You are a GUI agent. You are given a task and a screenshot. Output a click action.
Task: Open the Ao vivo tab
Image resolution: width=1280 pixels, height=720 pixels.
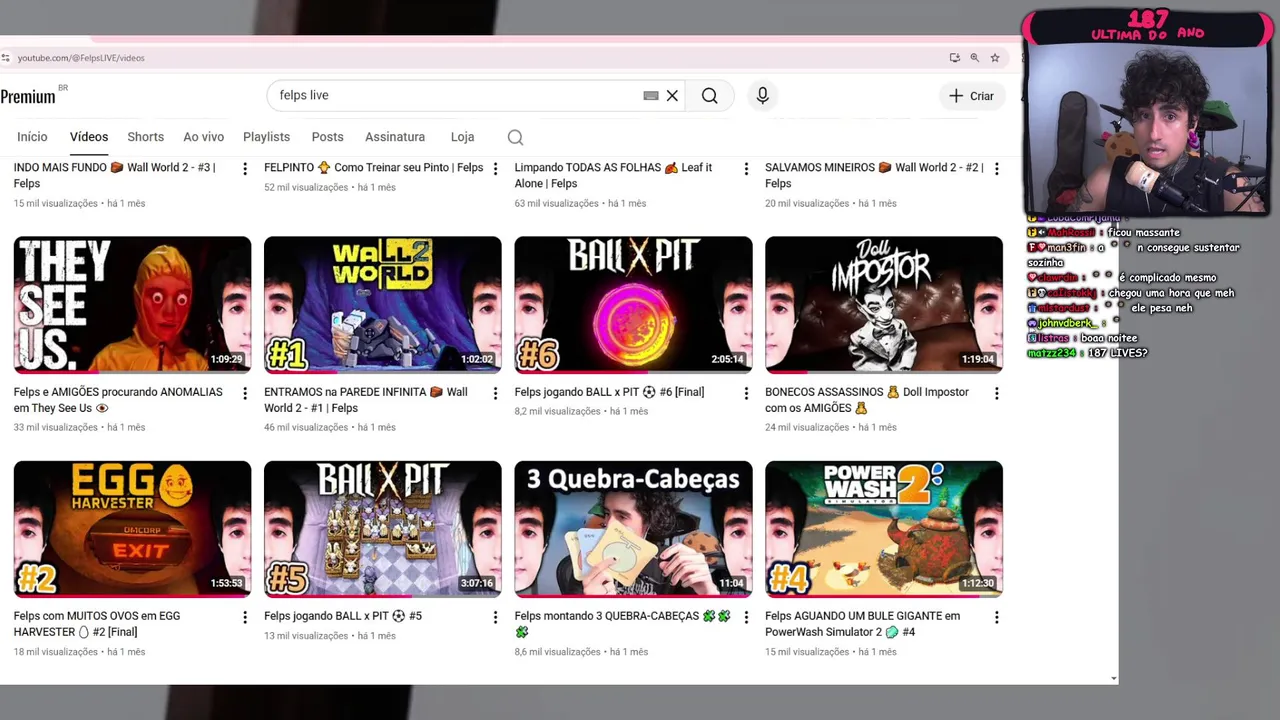point(204,137)
